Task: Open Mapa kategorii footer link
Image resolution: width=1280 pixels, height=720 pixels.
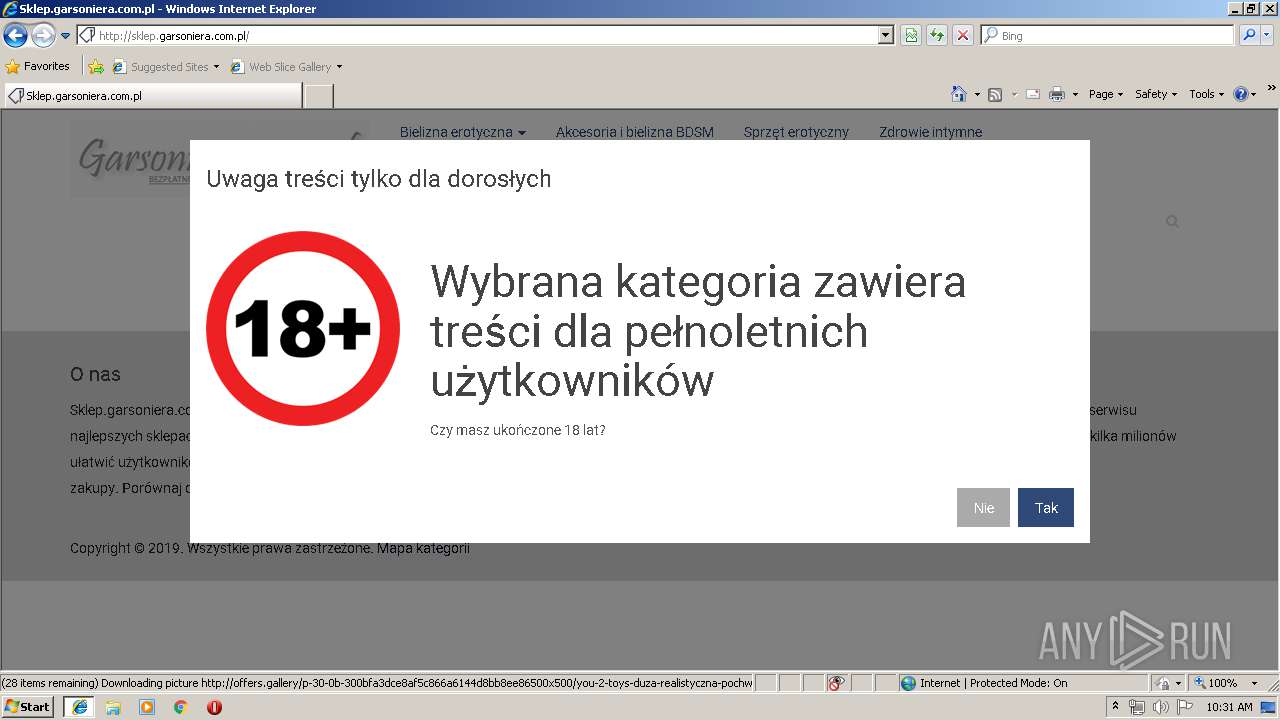Action: point(423,548)
